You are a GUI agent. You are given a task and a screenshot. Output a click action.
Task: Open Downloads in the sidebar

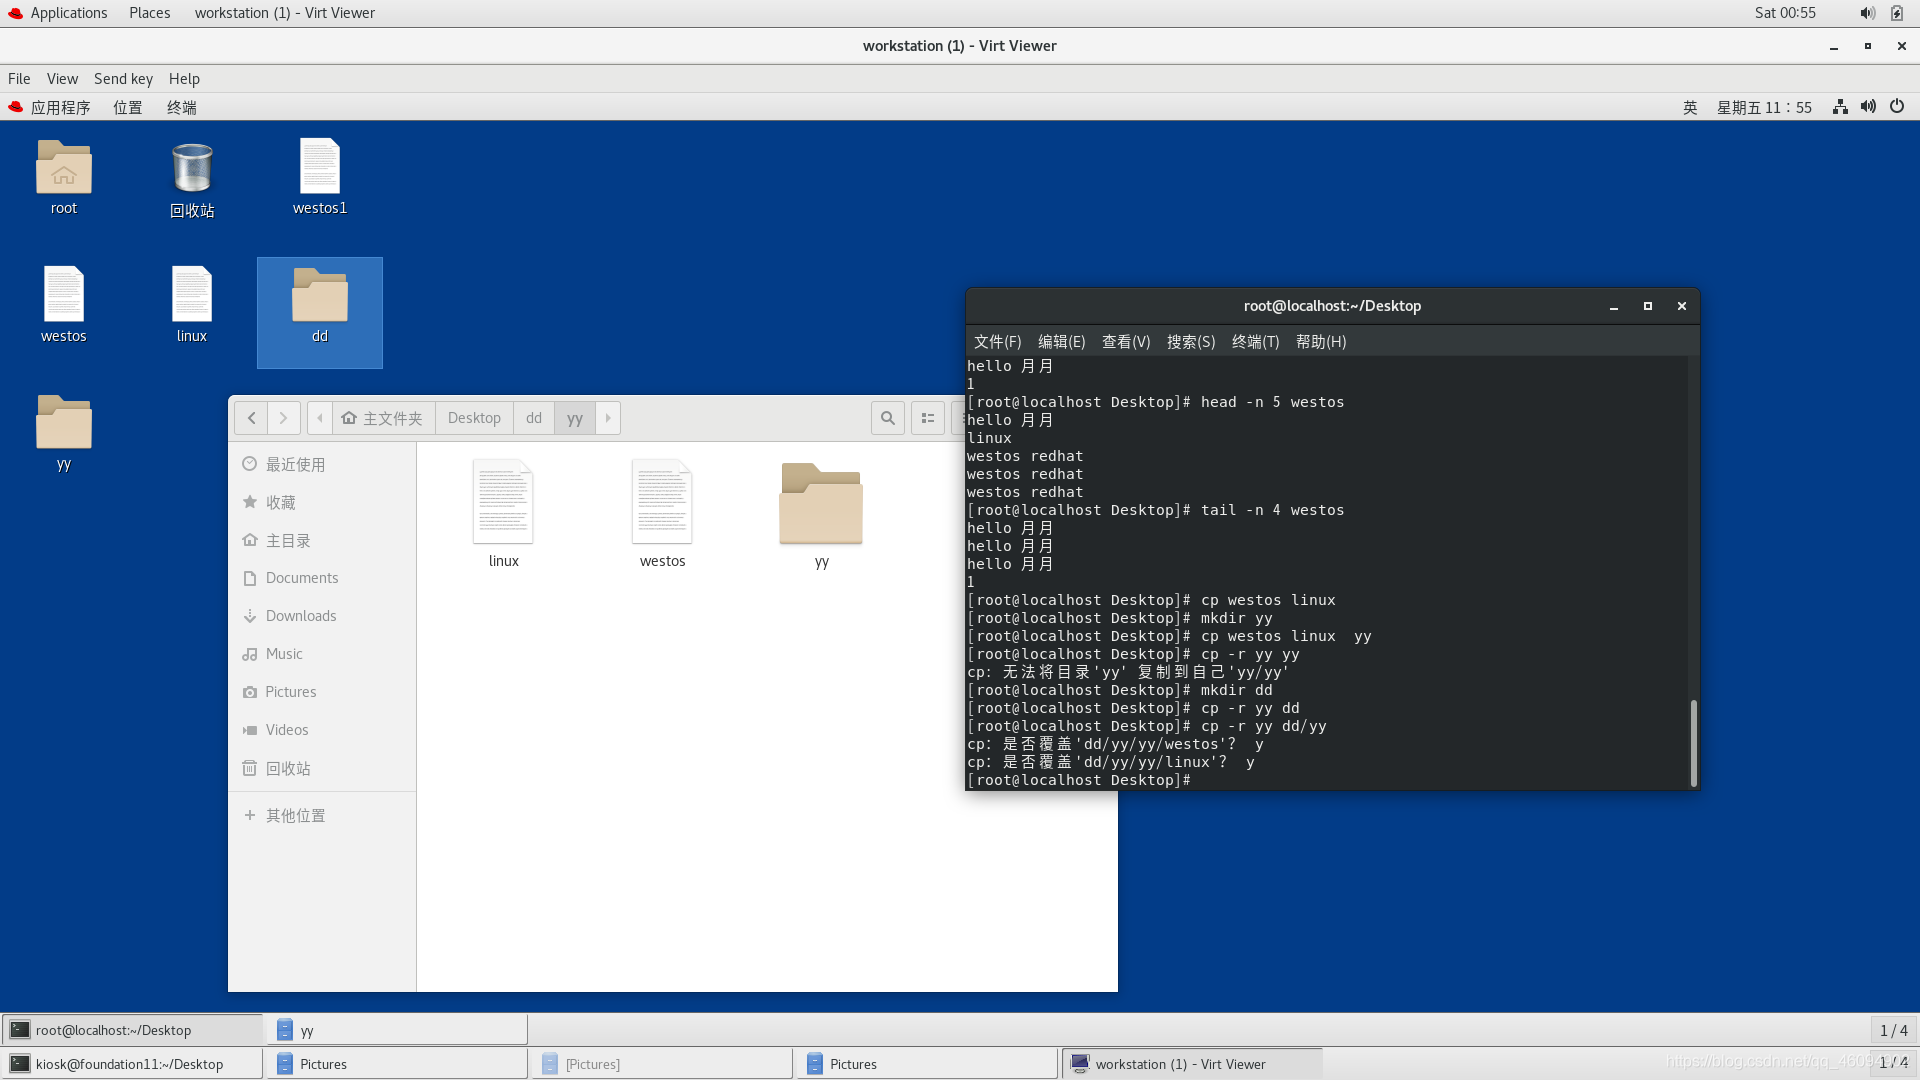pyautogui.click(x=300, y=616)
